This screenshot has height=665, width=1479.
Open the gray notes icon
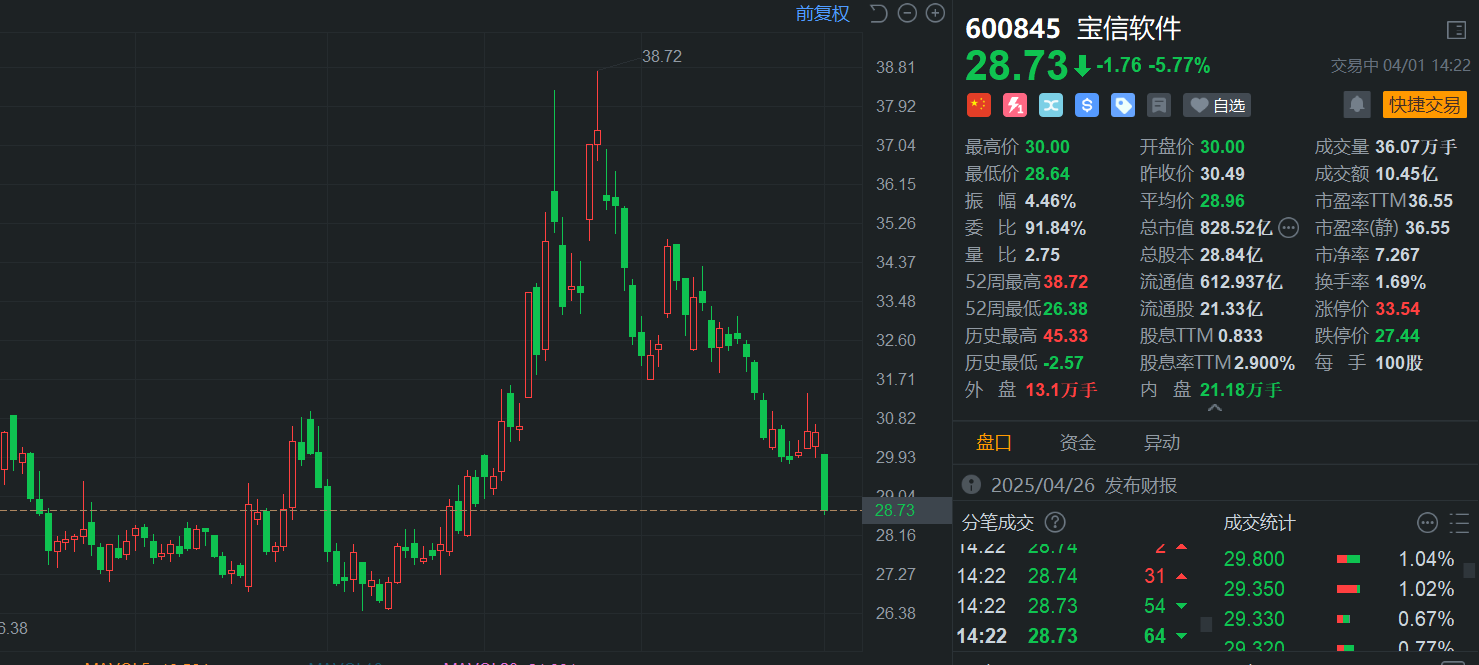1159,105
